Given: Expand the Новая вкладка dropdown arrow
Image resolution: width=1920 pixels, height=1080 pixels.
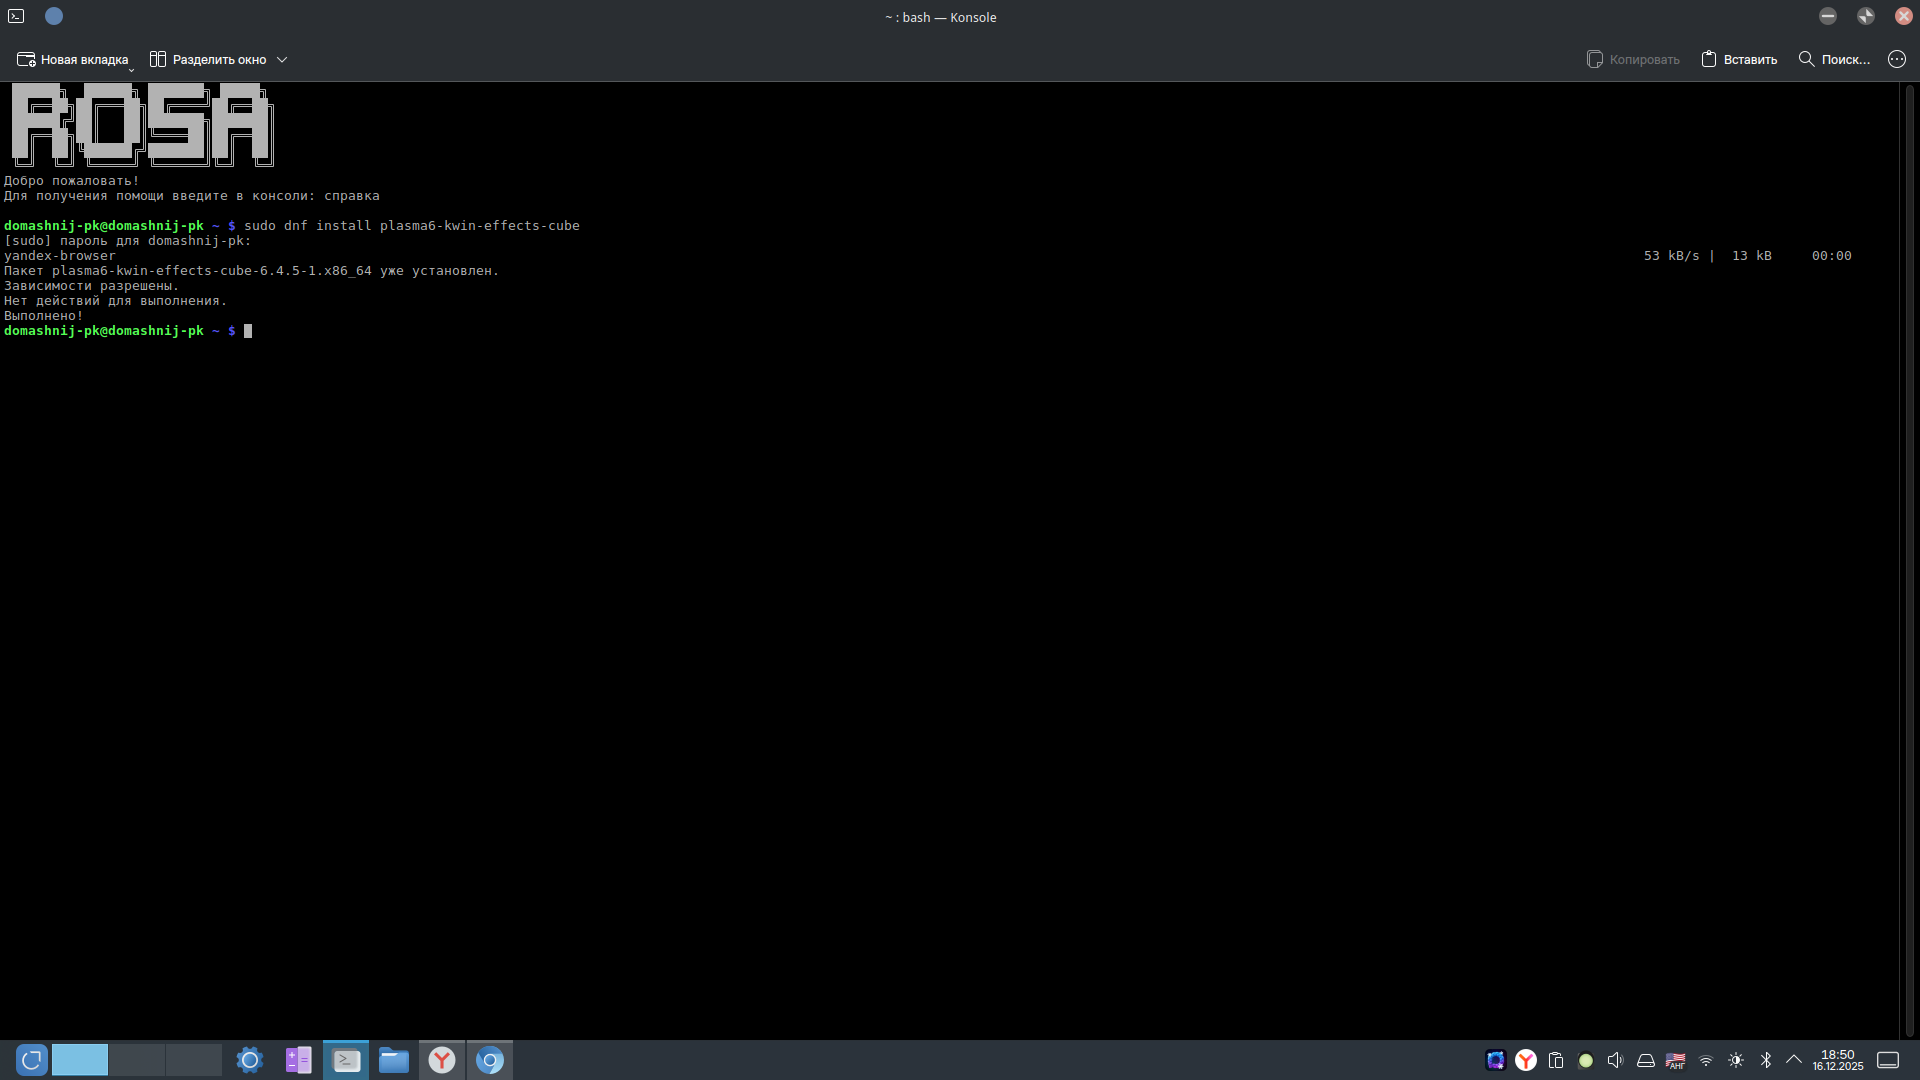Looking at the screenshot, I should pyautogui.click(x=131, y=70).
